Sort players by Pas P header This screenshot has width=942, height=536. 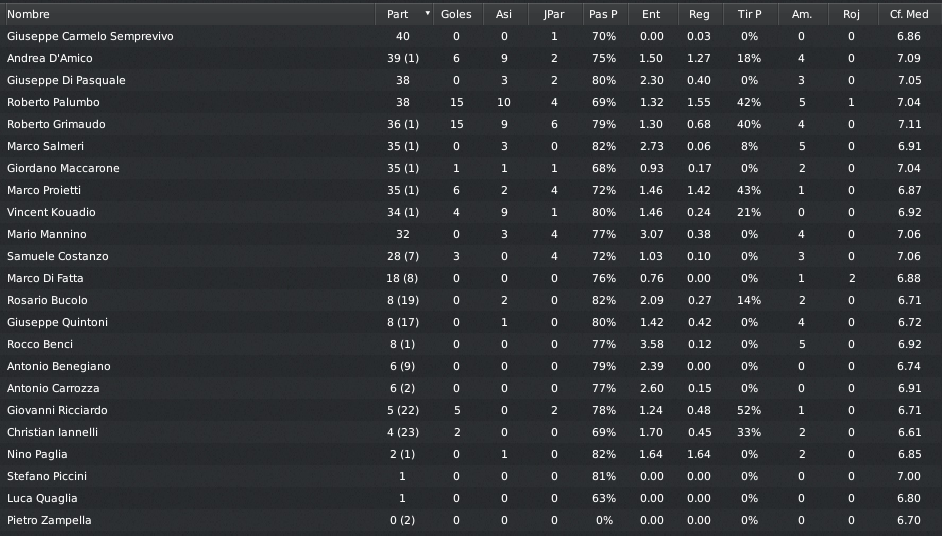[603, 14]
